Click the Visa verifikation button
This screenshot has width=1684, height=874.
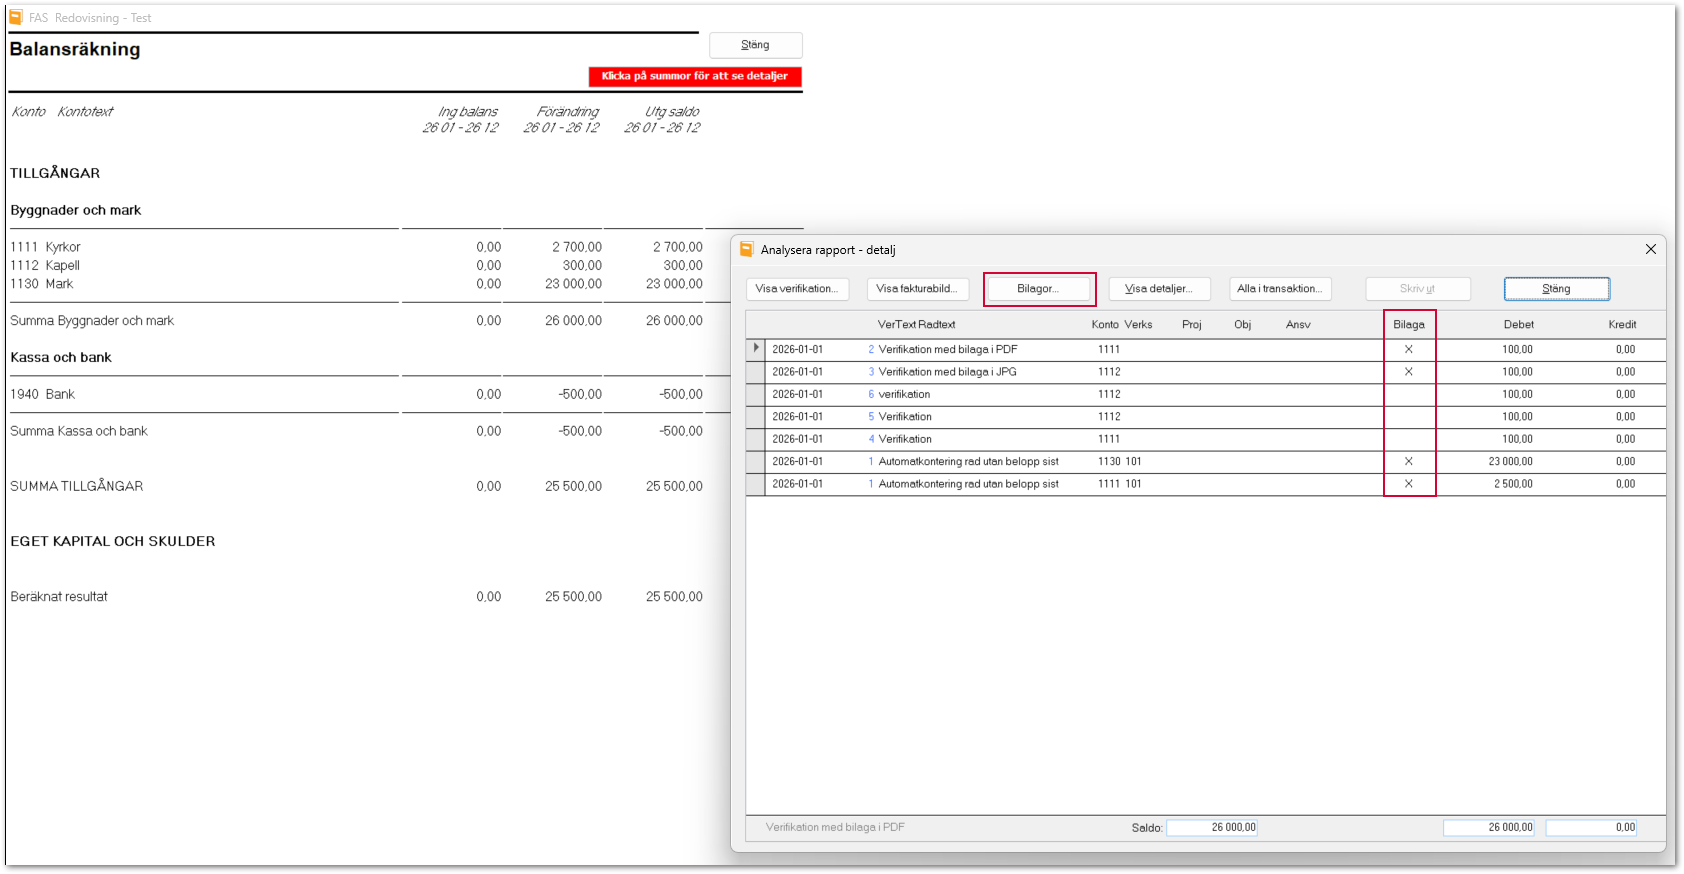pyautogui.click(x=797, y=289)
